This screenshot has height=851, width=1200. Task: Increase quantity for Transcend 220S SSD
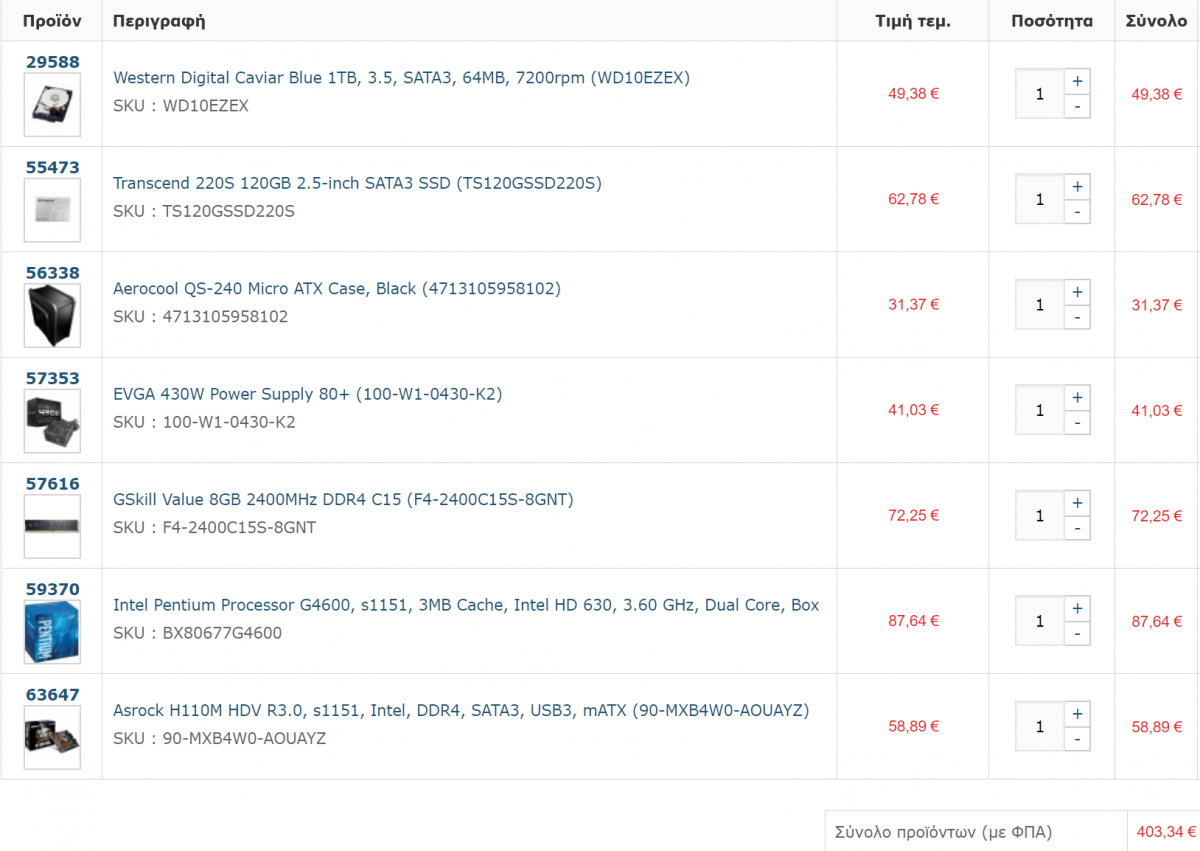[1077, 187]
